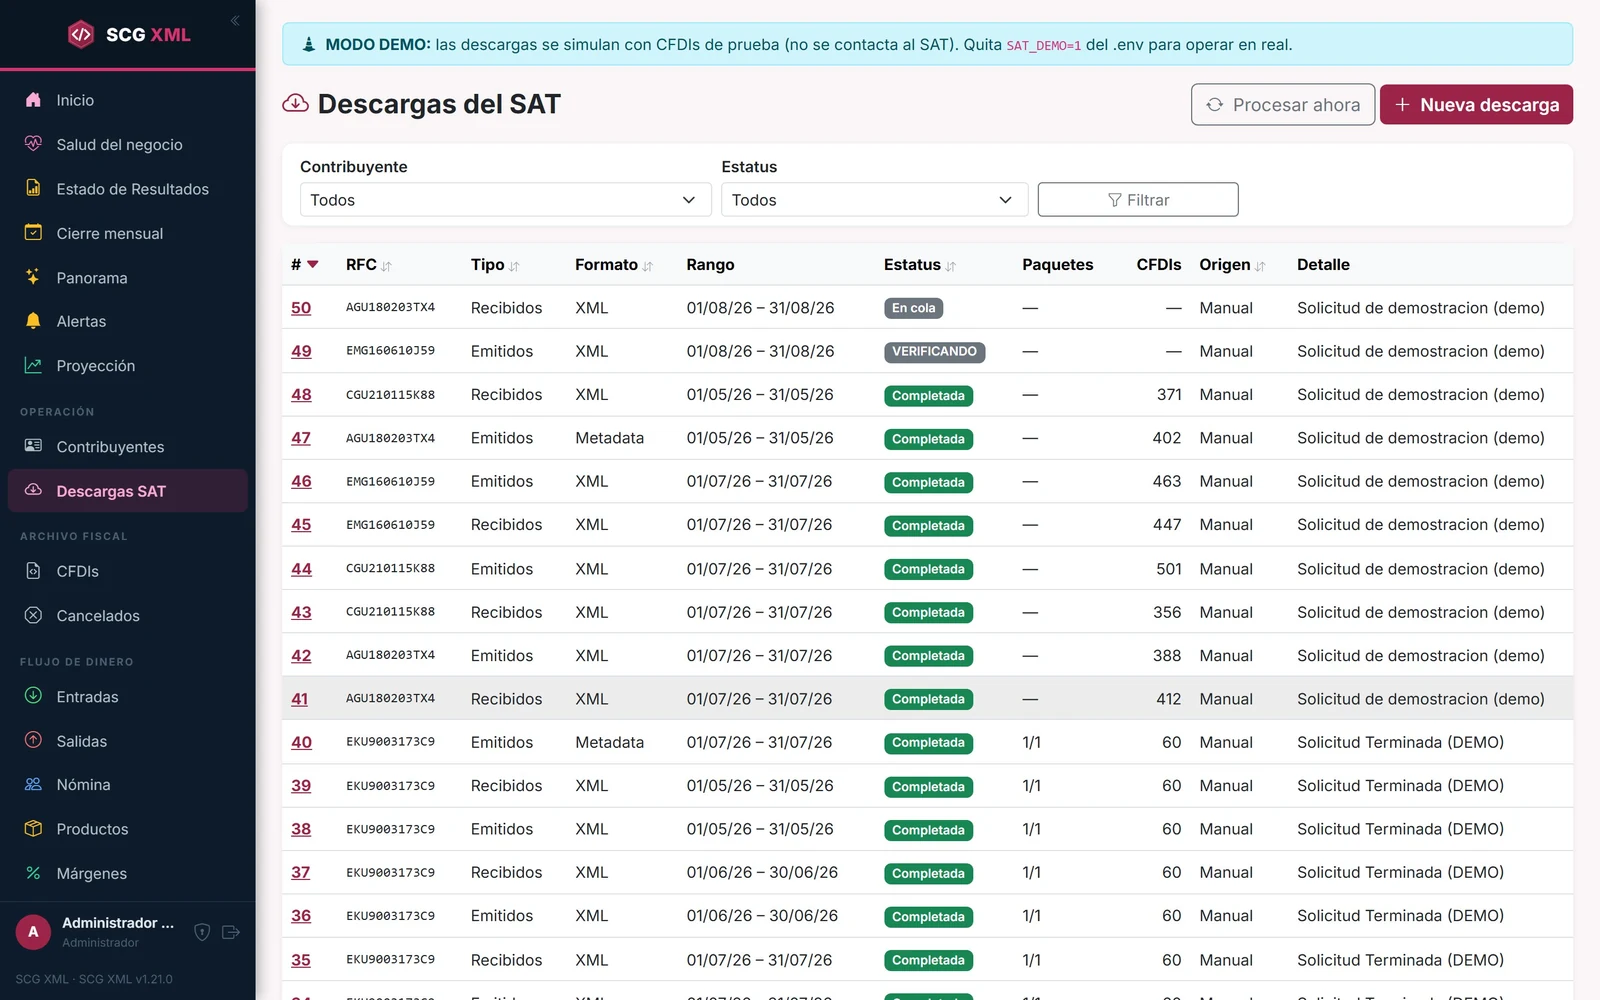Open Descargas SAT menu item
This screenshot has height=1000, width=1600.
point(128,491)
